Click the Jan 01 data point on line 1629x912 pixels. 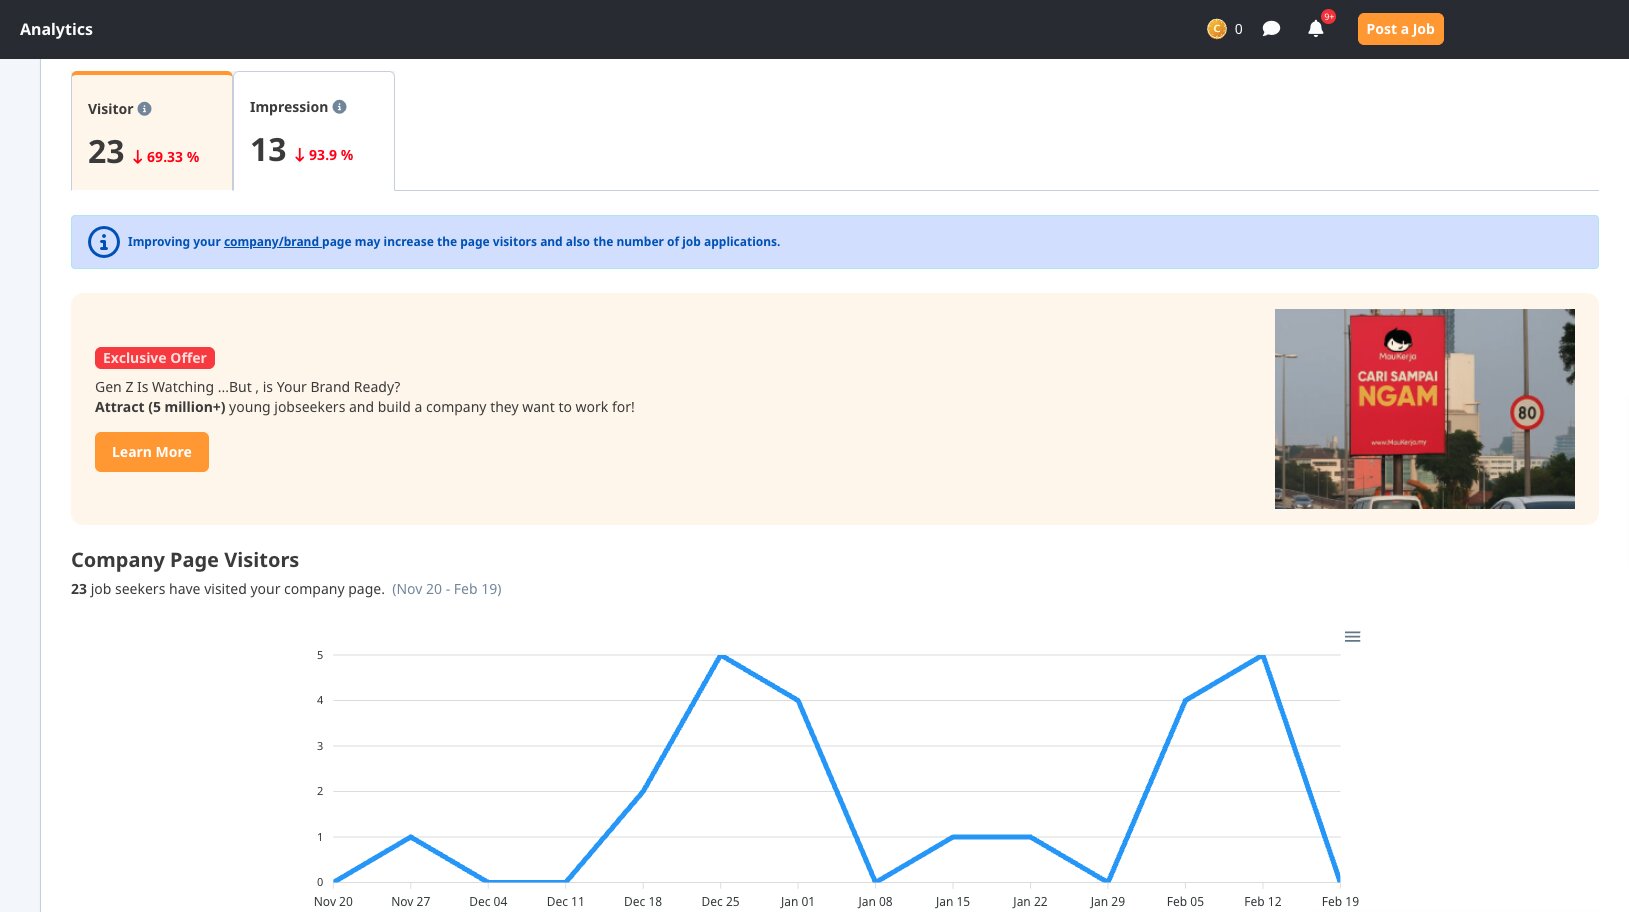click(x=798, y=701)
